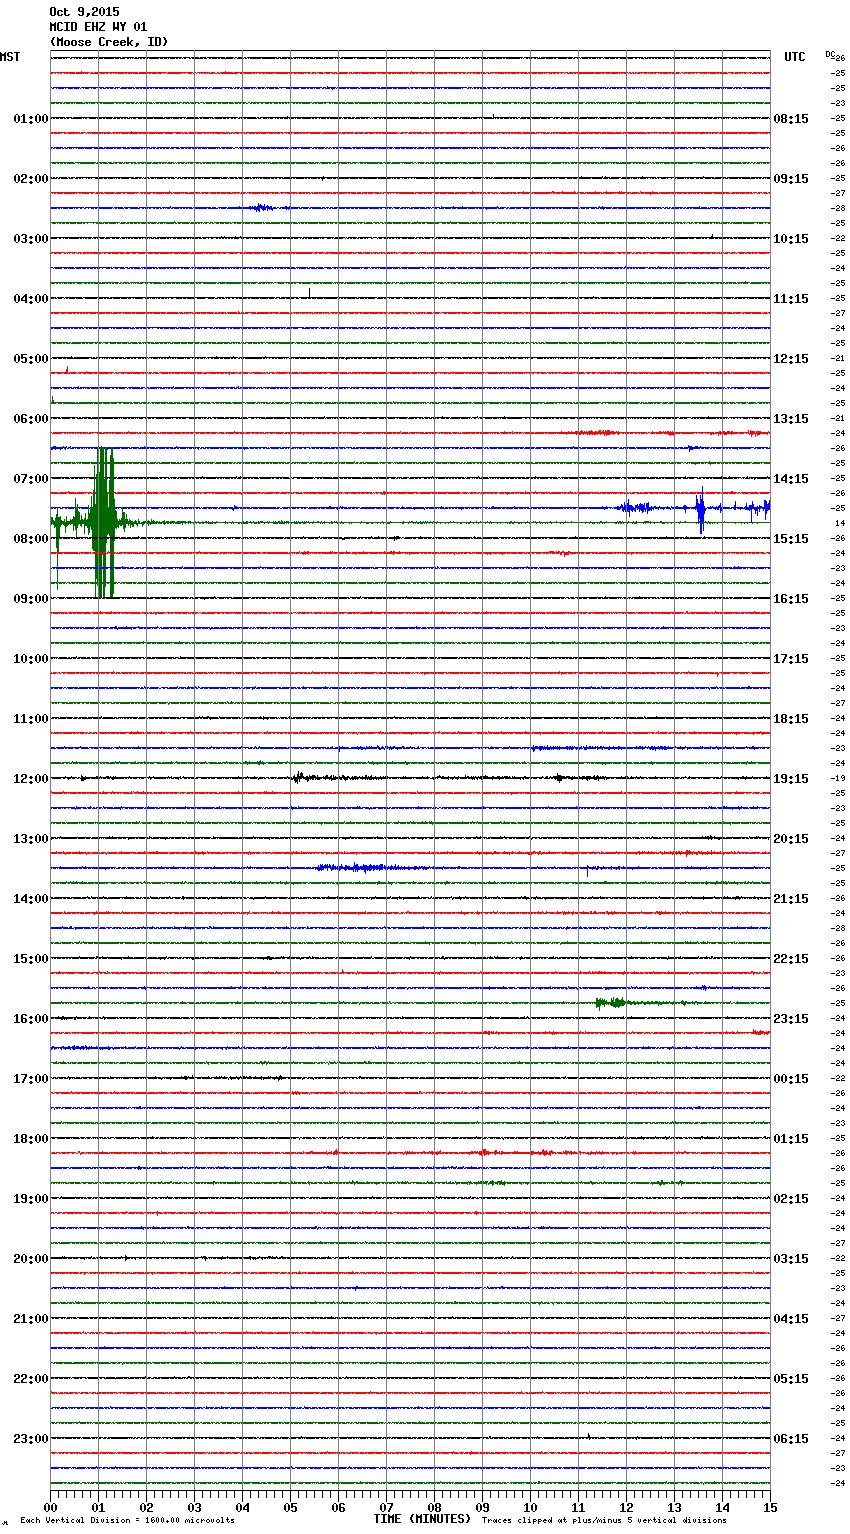This screenshot has width=850, height=1534.
Task: Click the date header "Oct 9,2015"
Action: [84, 12]
